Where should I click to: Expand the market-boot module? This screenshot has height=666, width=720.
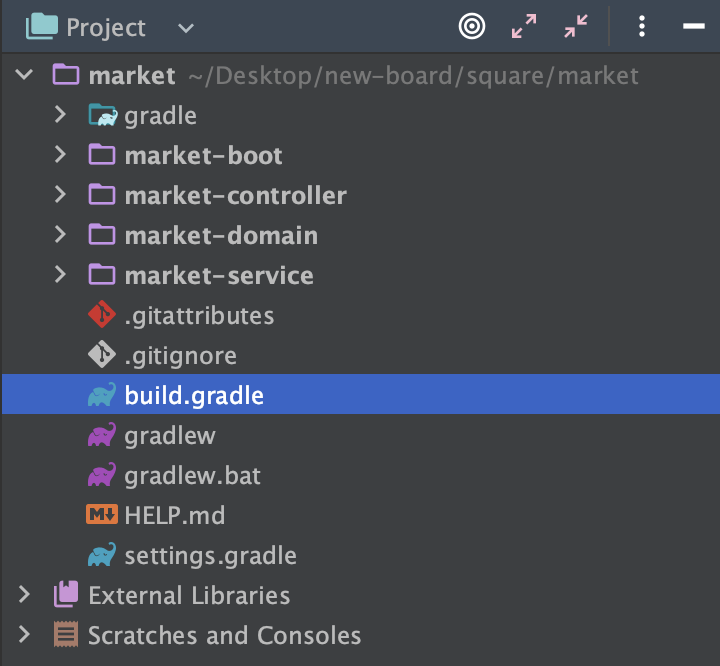point(60,154)
